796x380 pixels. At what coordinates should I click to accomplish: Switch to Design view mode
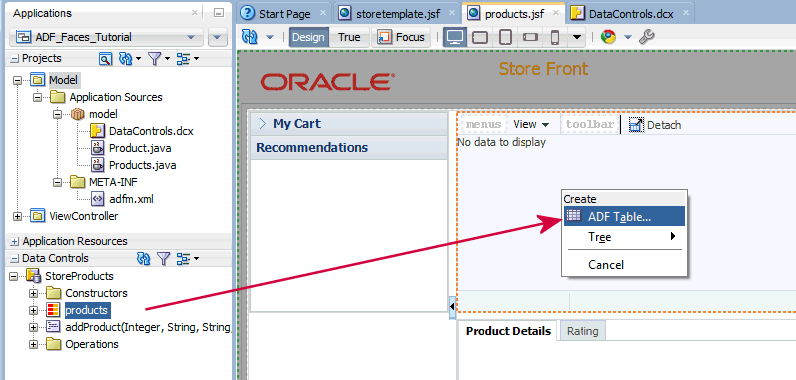308,37
